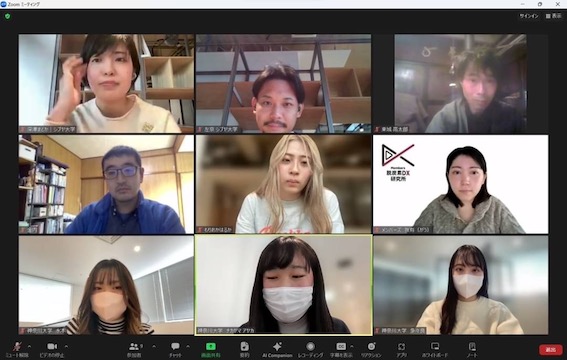Start green Share Screen

click(210, 350)
